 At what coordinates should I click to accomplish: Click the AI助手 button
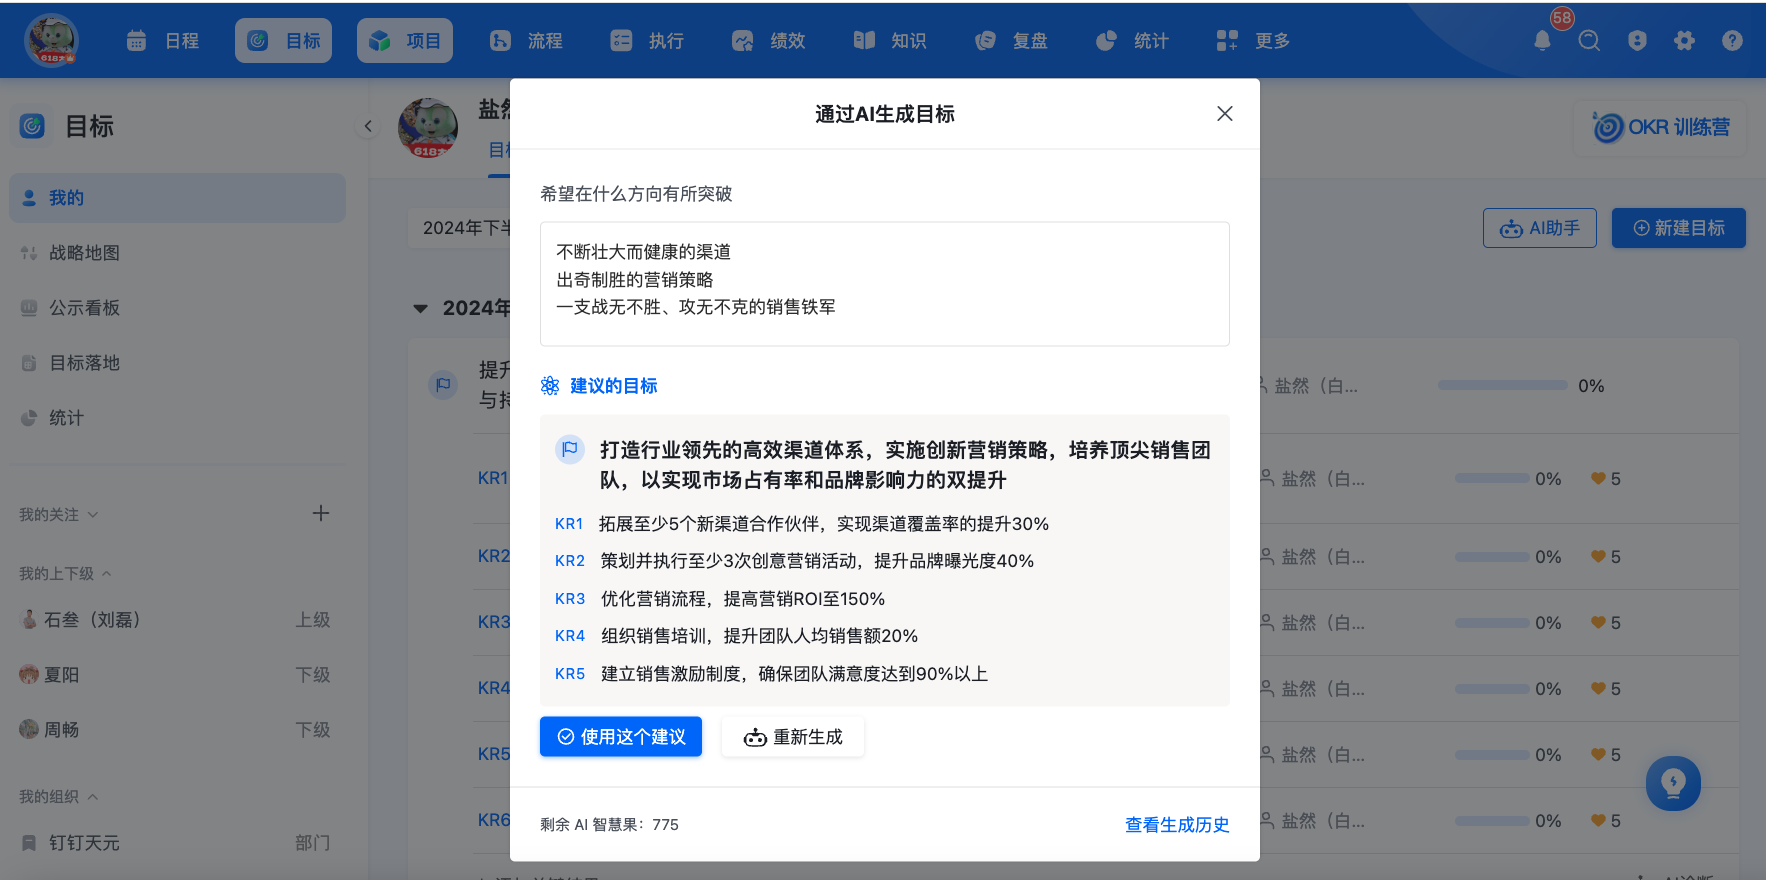click(1540, 228)
